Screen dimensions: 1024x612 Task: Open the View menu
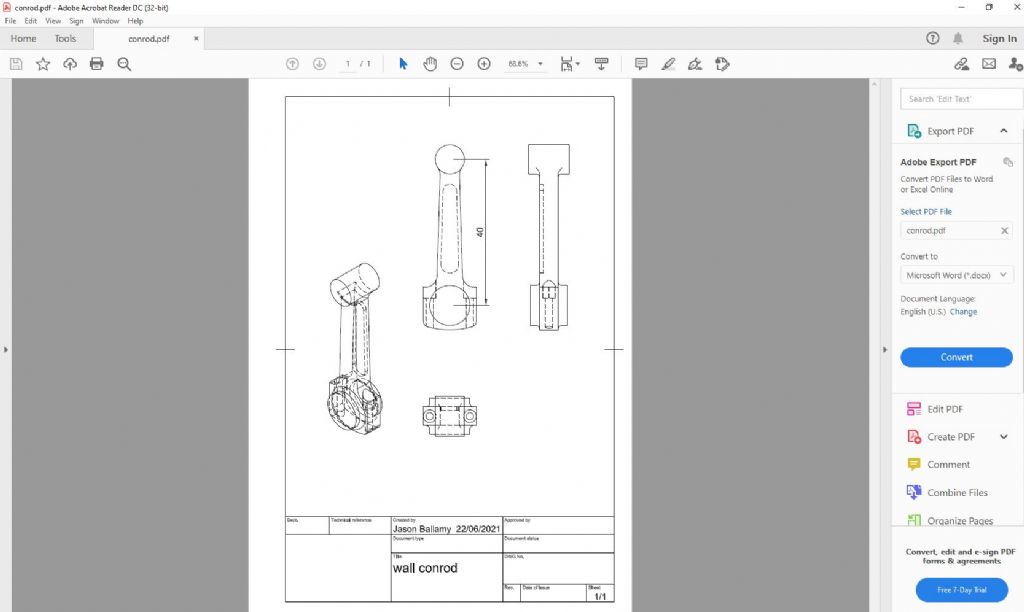click(x=53, y=21)
